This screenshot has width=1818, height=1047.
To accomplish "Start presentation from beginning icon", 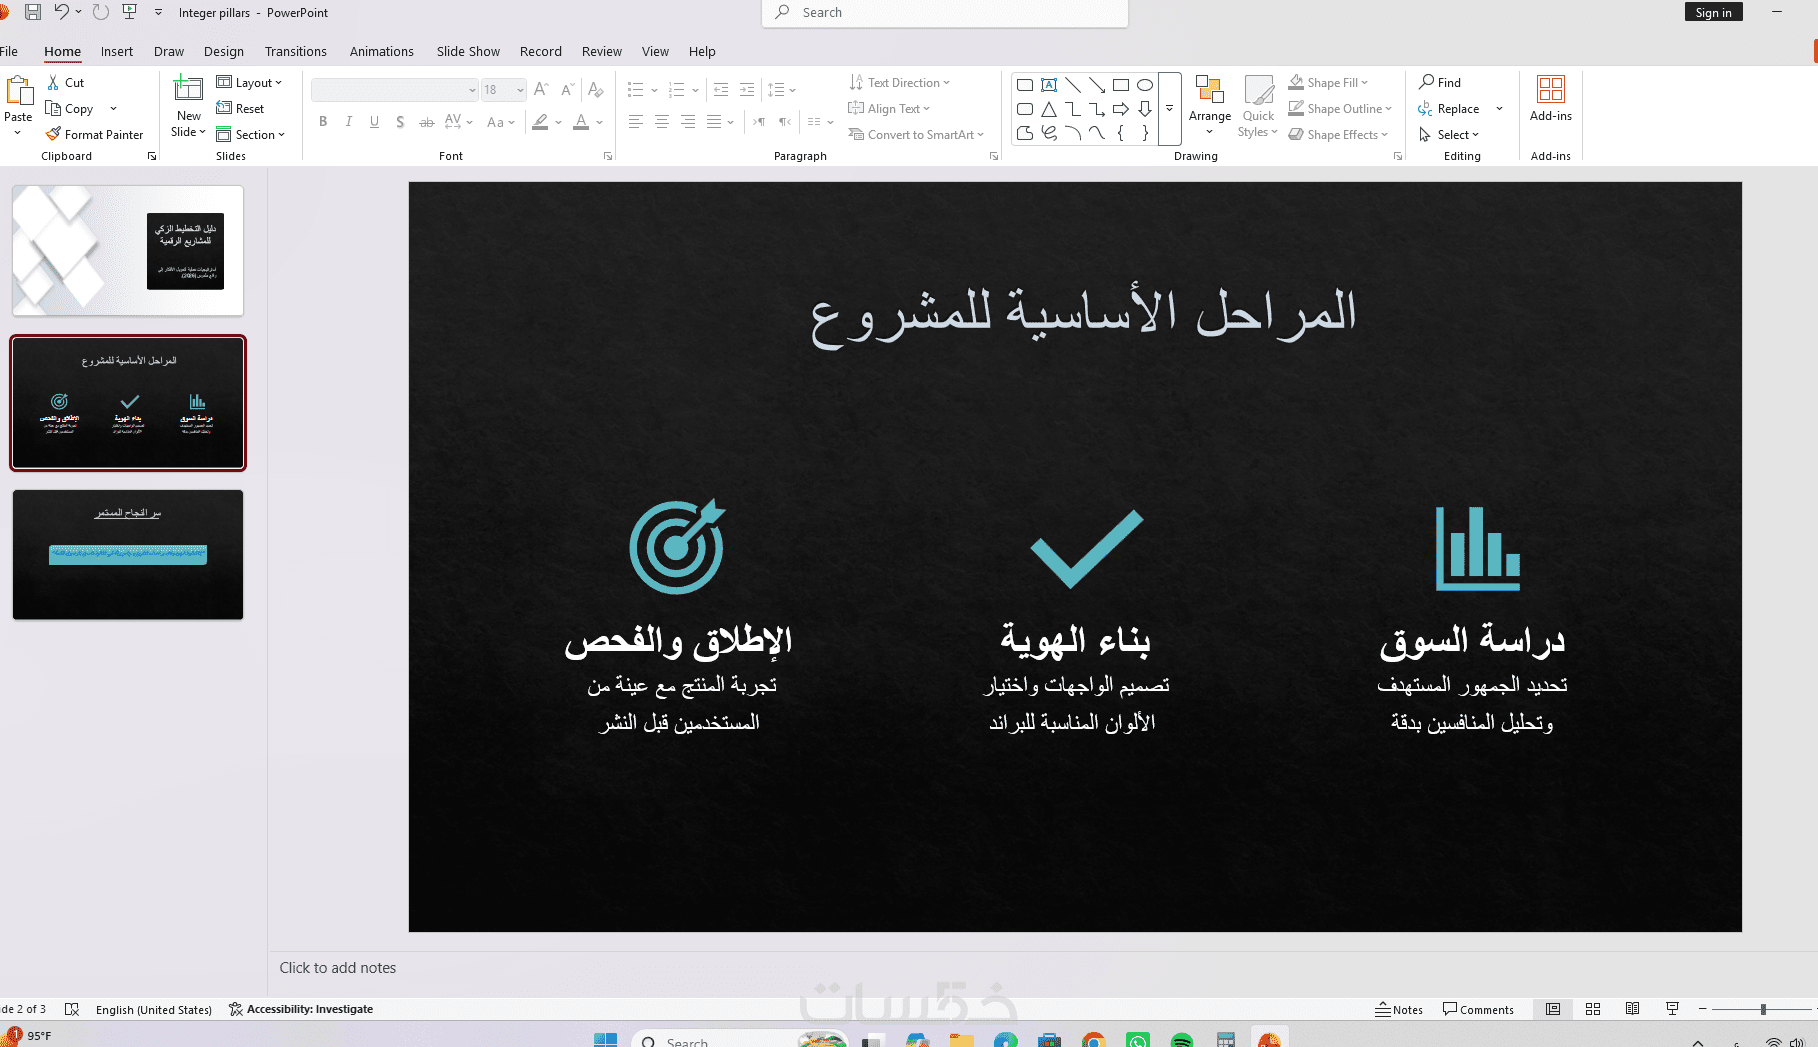I will pyautogui.click(x=129, y=12).
